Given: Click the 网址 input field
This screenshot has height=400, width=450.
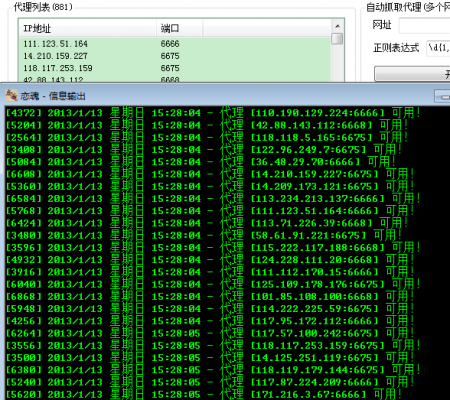Looking at the screenshot, I should 424,26.
